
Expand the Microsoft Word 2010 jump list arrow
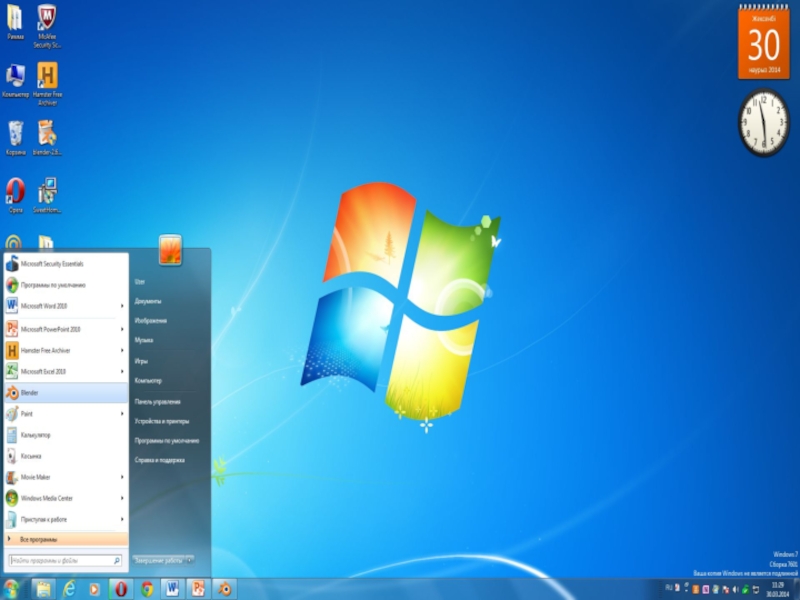tap(122, 306)
